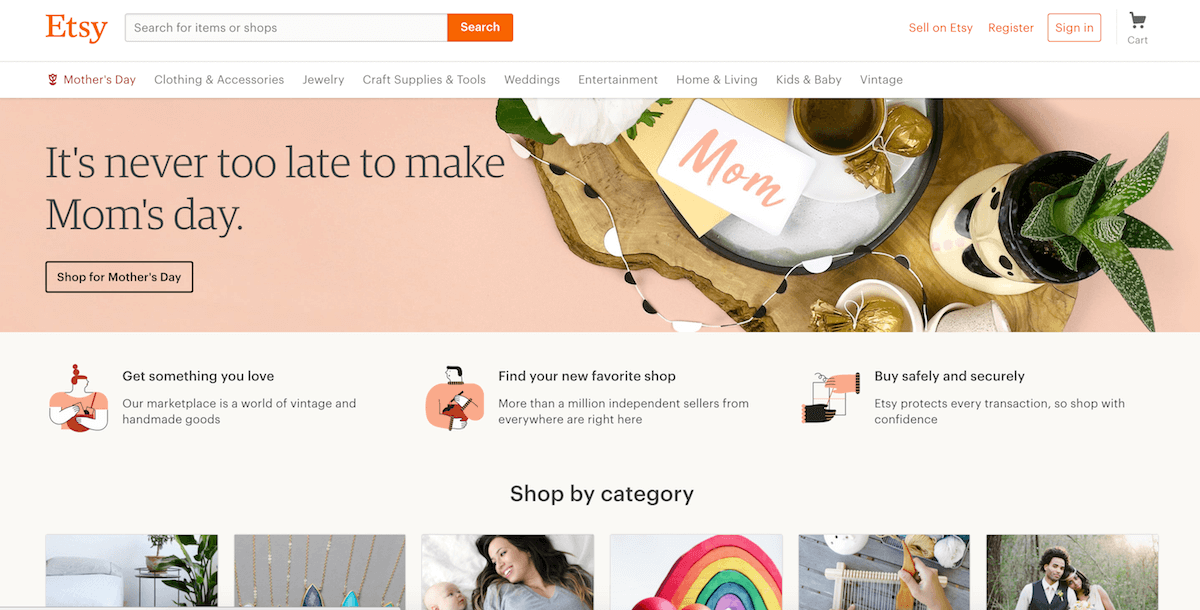Open the Jewelry category menu
This screenshot has height=610, width=1200.
(x=323, y=80)
